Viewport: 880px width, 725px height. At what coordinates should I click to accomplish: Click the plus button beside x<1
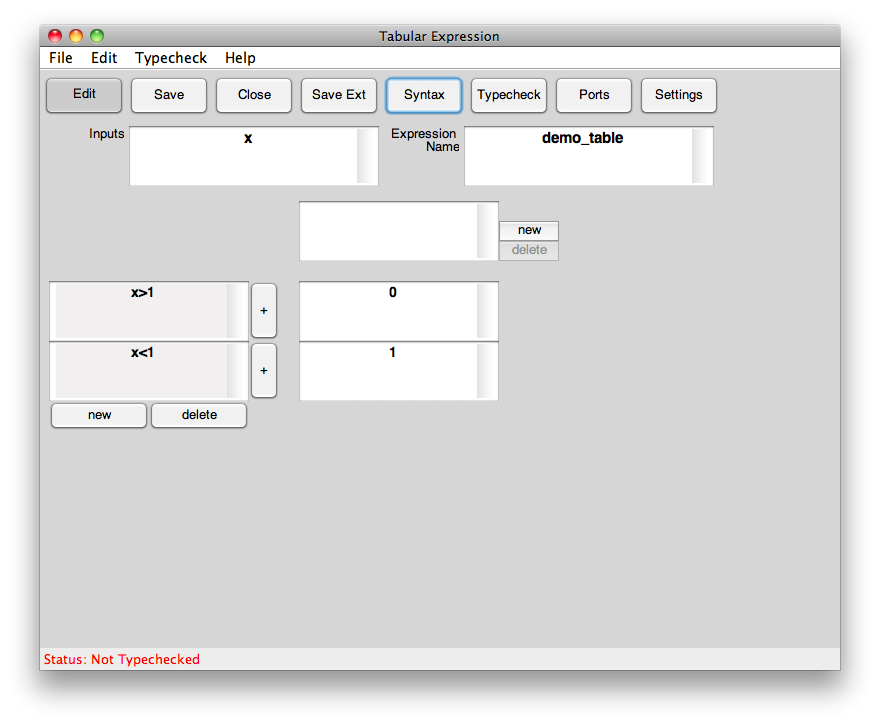pyautogui.click(x=264, y=371)
